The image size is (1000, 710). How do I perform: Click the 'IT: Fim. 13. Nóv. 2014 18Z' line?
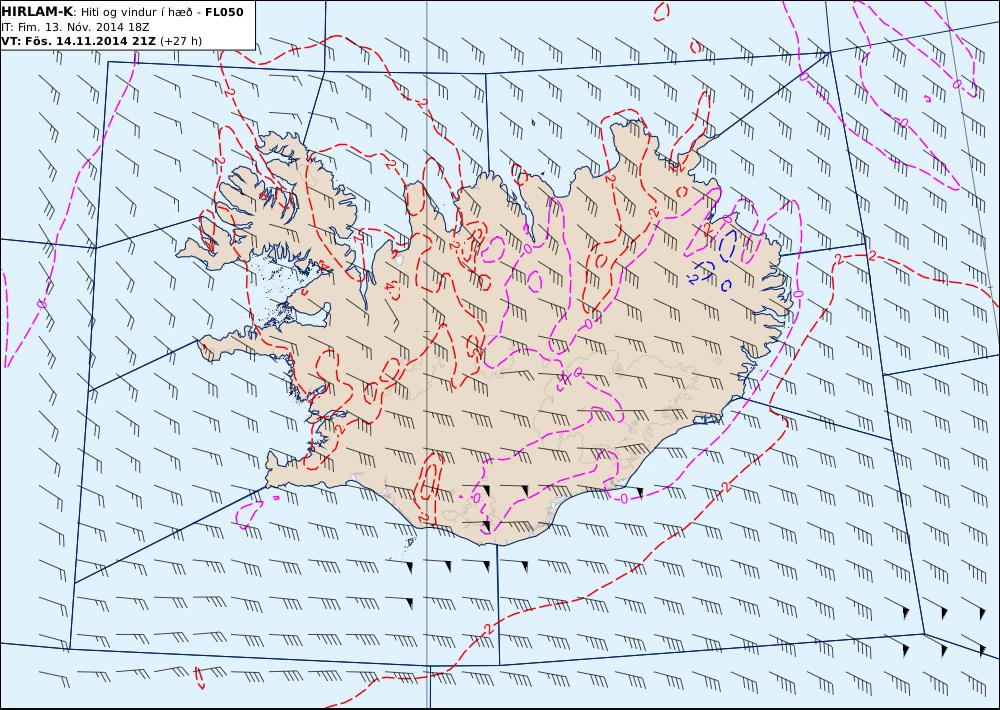click(x=75, y=27)
